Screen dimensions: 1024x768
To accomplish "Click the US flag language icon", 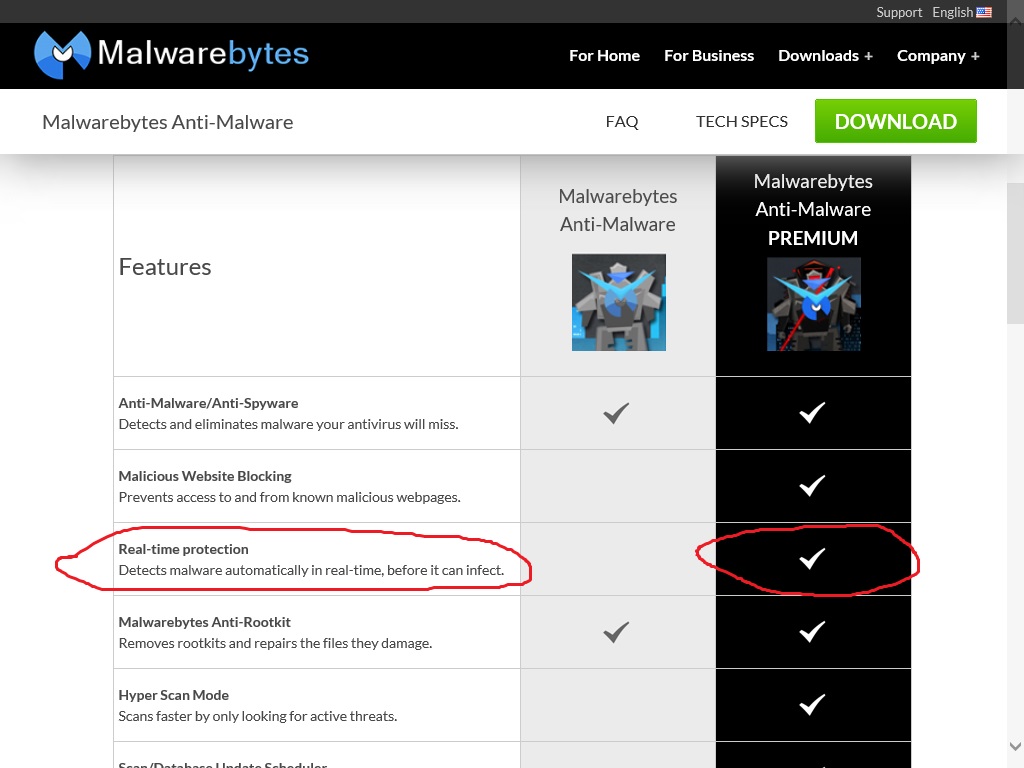I will click(x=984, y=12).
